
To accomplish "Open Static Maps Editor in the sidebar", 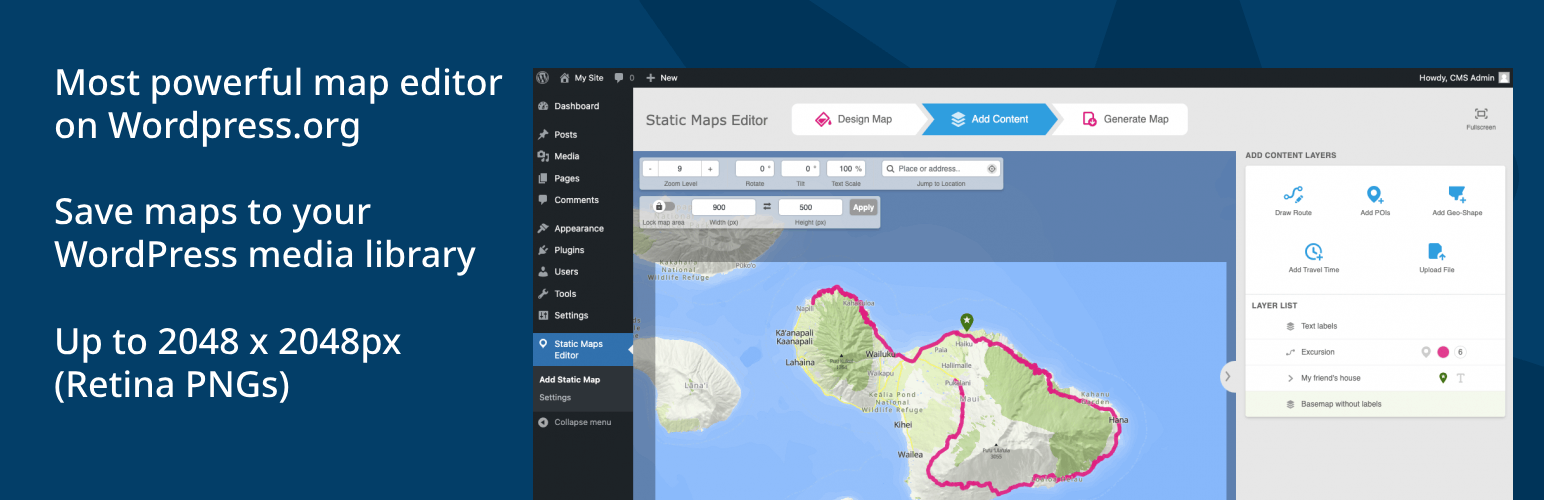I will pyautogui.click(x=582, y=349).
